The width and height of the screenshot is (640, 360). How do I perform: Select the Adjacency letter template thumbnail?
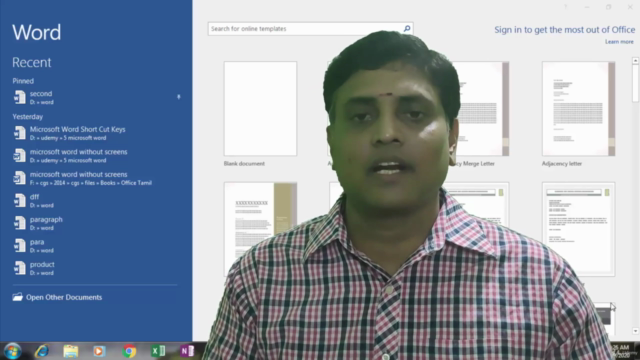[x=578, y=109]
